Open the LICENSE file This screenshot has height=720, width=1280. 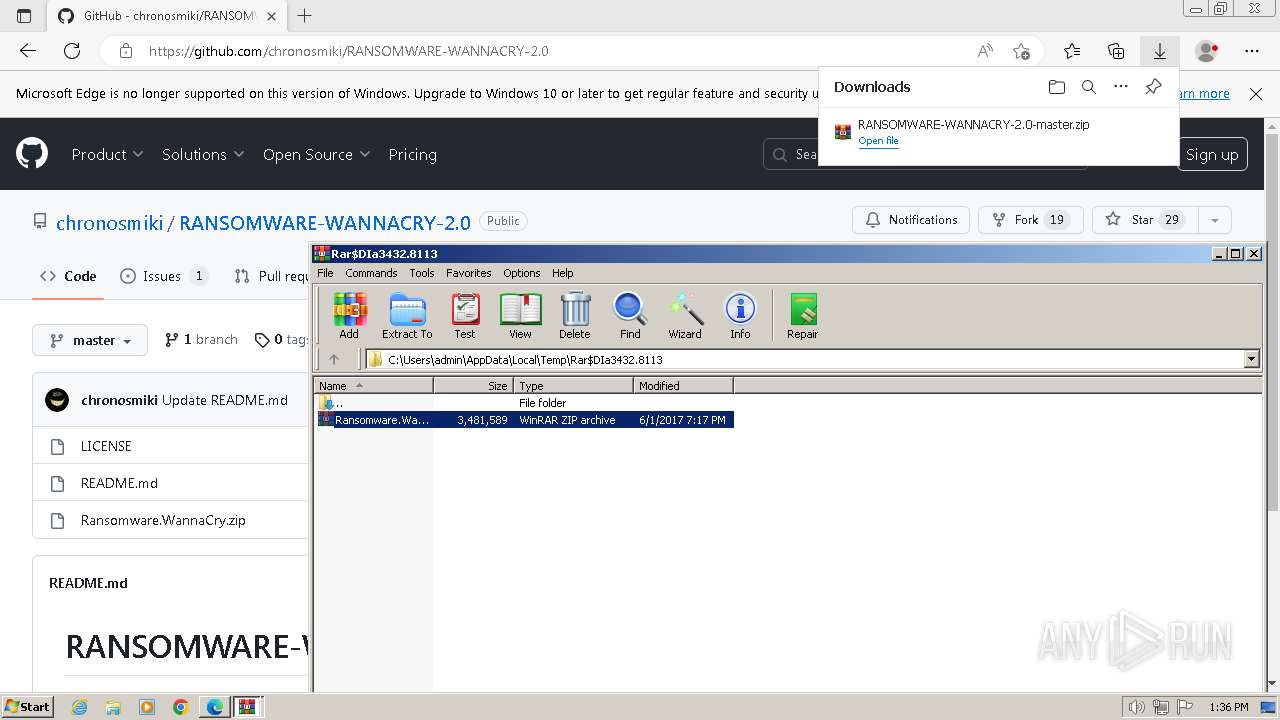coord(106,446)
